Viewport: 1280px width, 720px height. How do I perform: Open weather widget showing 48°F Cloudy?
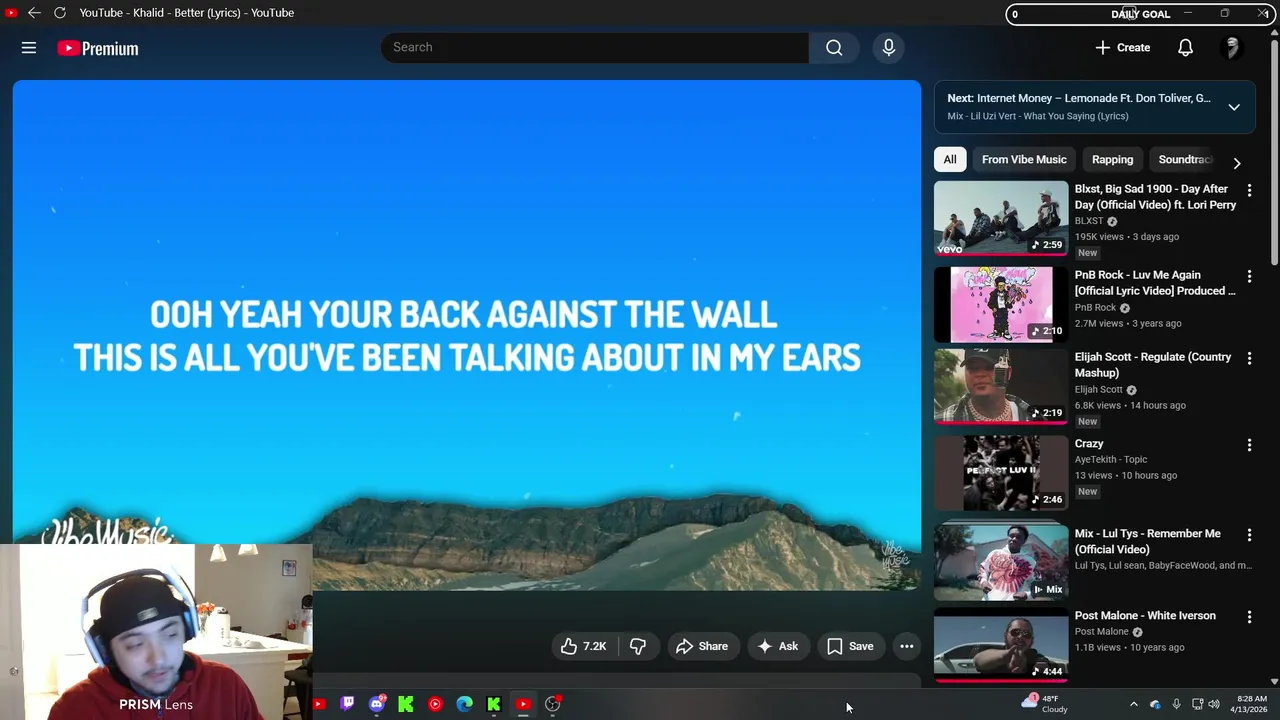click(x=1045, y=703)
